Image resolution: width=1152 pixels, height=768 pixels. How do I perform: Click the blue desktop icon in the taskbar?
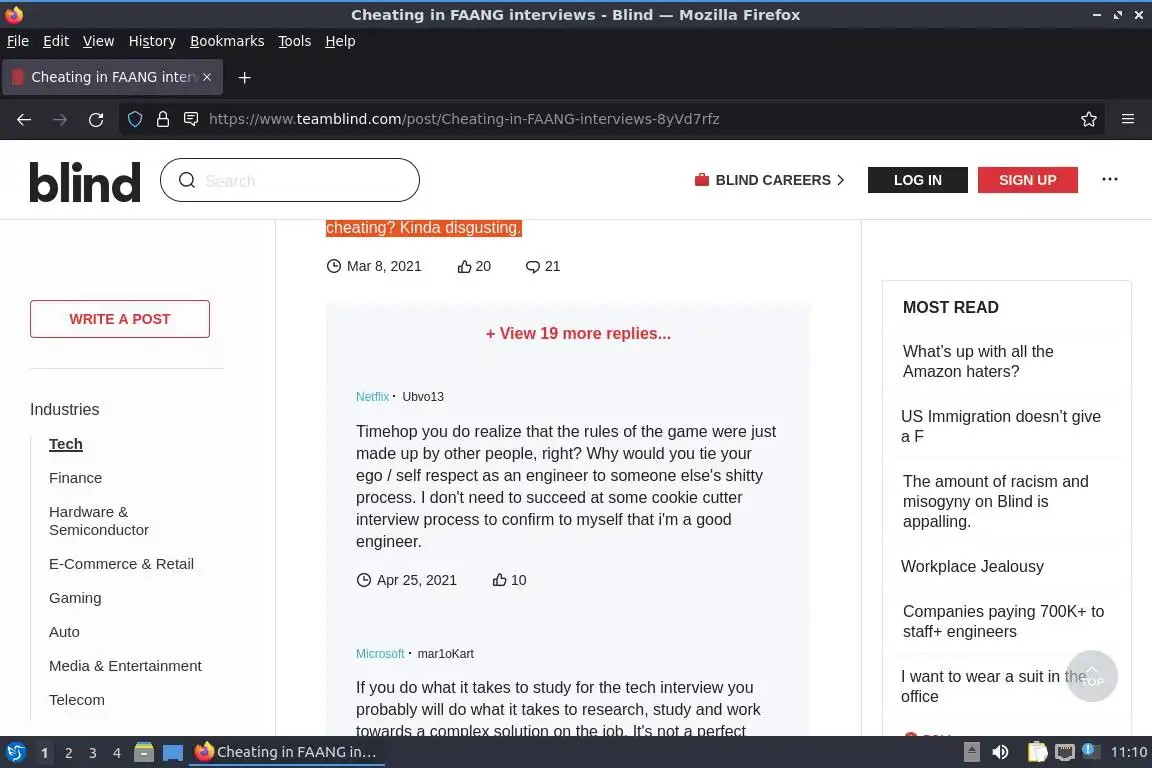point(173,753)
